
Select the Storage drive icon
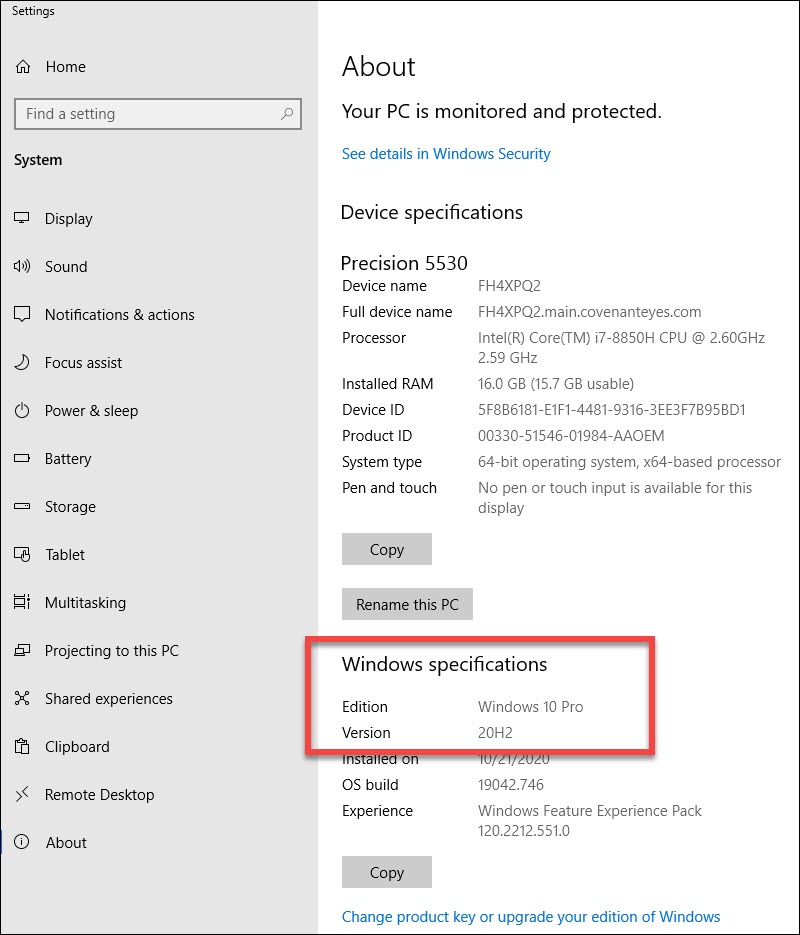click(22, 507)
